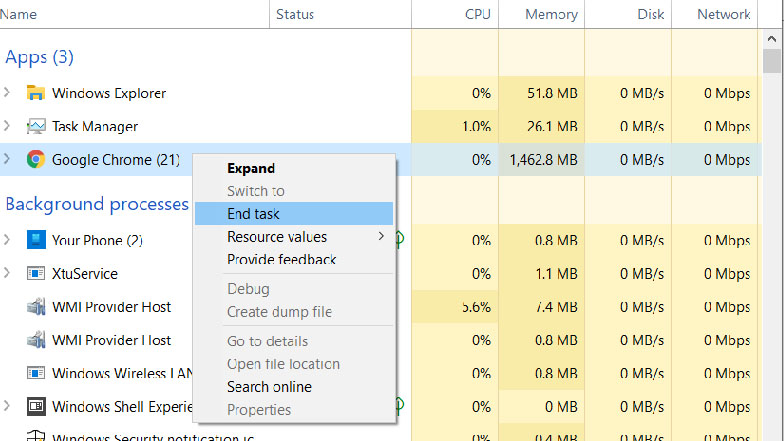The image size is (784, 441).
Task: Select Switch to in context menu
Action: (294, 191)
